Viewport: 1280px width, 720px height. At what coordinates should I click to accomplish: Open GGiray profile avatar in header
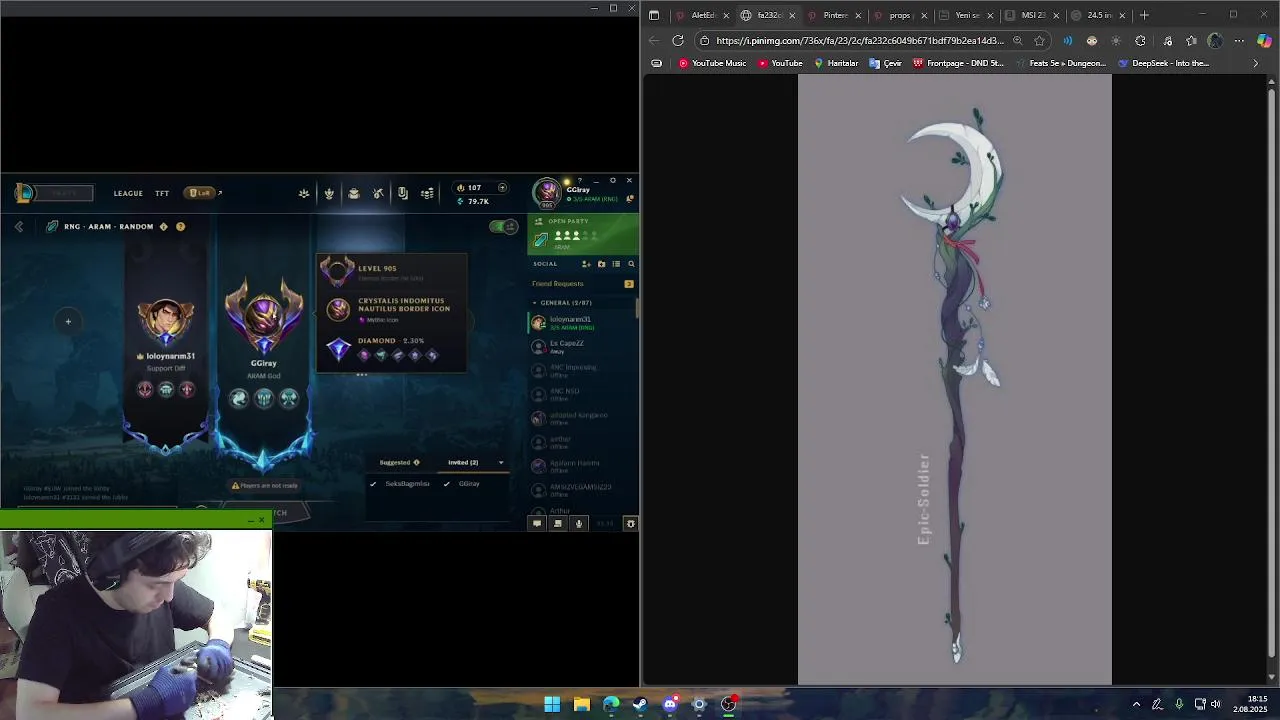click(547, 193)
